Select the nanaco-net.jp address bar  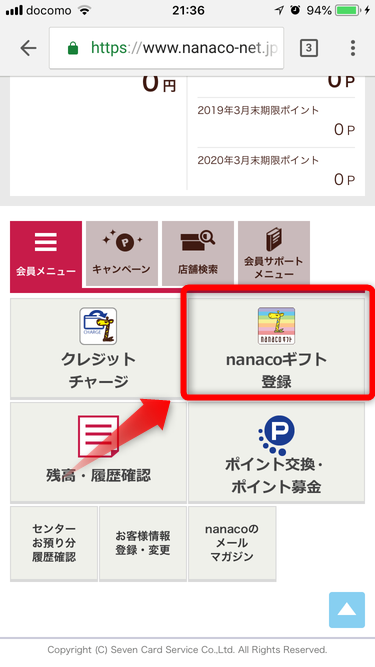pyautogui.click(x=166, y=48)
